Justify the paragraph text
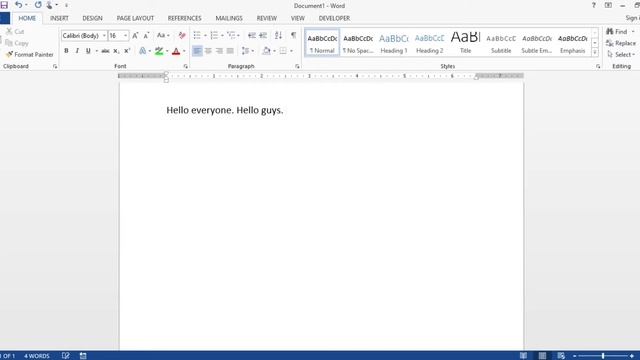The height and width of the screenshot is (360, 640). click(x=230, y=51)
